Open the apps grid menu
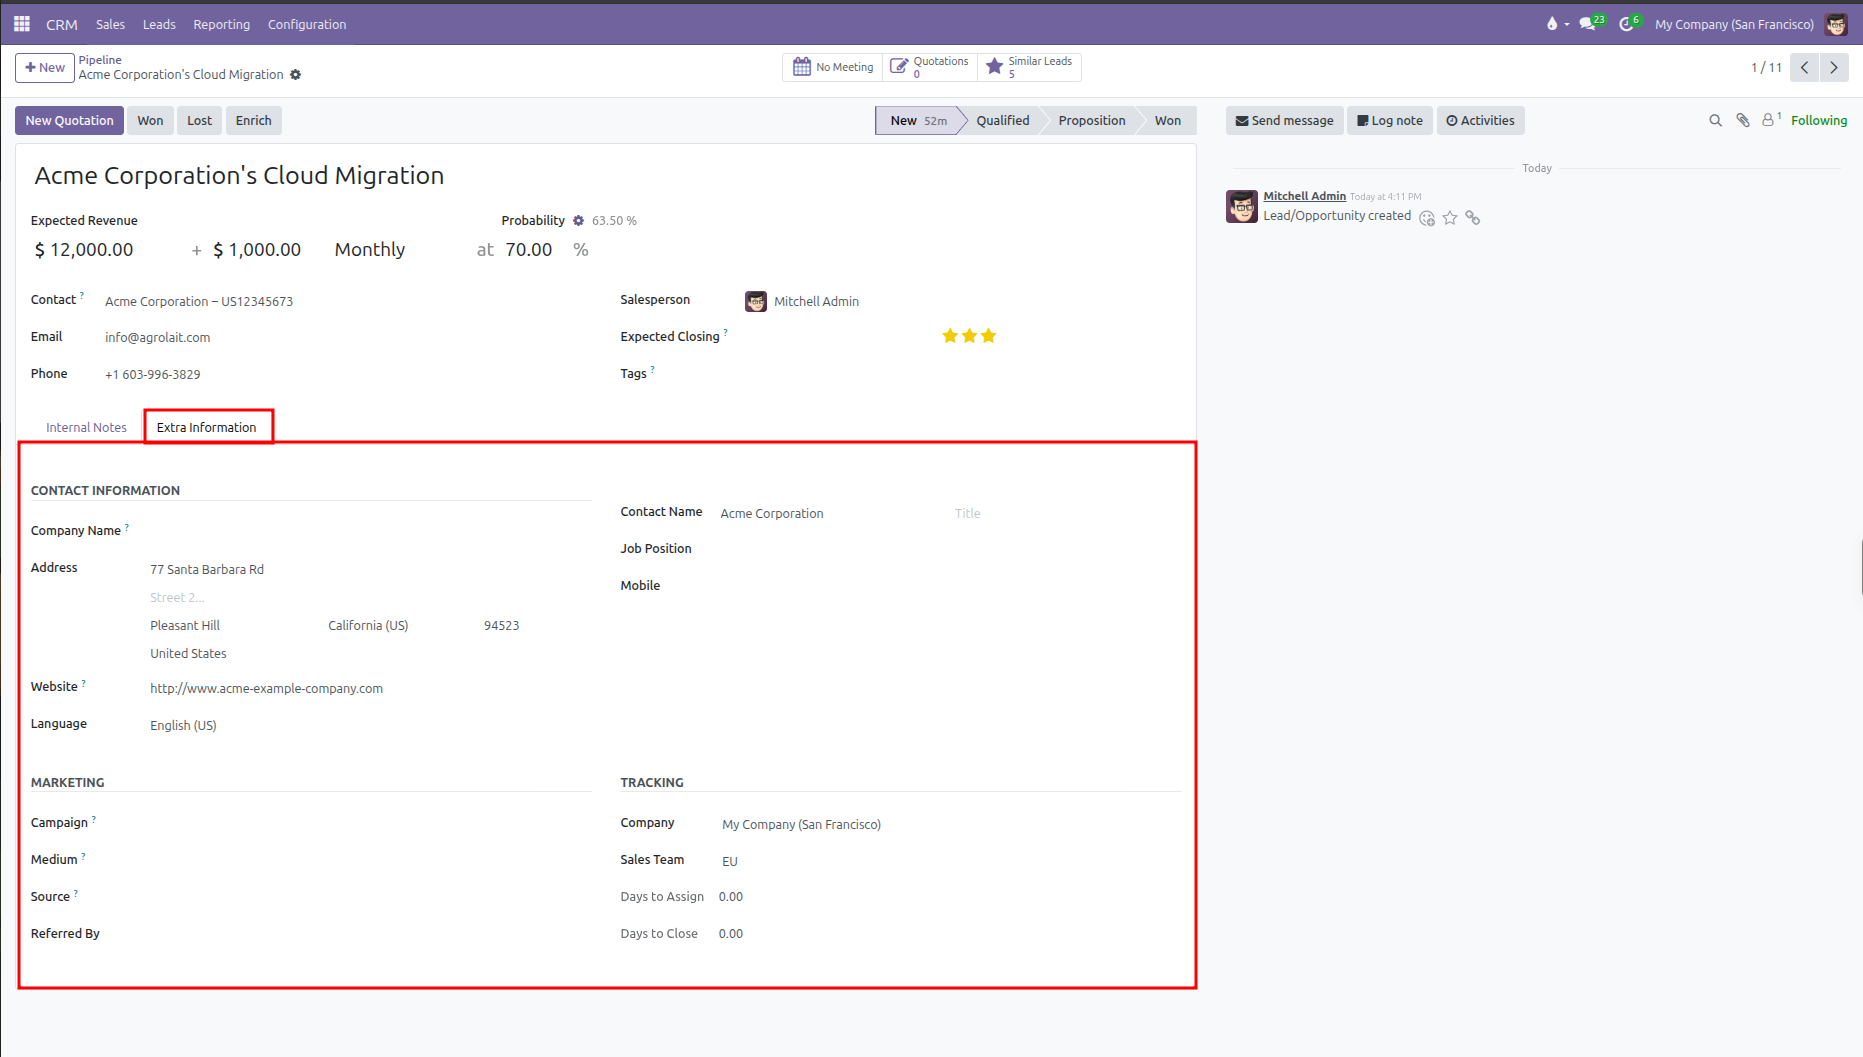Viewport: 1863px width, 1057px height. point(22,24)
